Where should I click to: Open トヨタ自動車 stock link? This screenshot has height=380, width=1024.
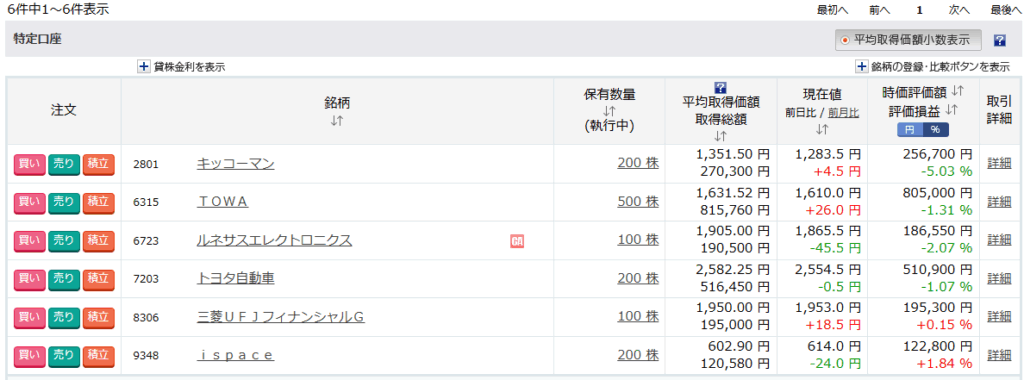pyautogui.click(x=236, y=279)
